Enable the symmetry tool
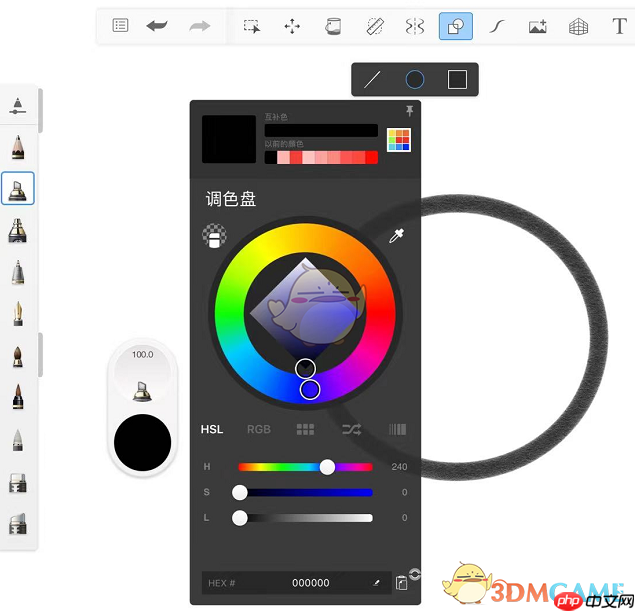This screenshot has width=635, height=611. (x=415, y=27)
